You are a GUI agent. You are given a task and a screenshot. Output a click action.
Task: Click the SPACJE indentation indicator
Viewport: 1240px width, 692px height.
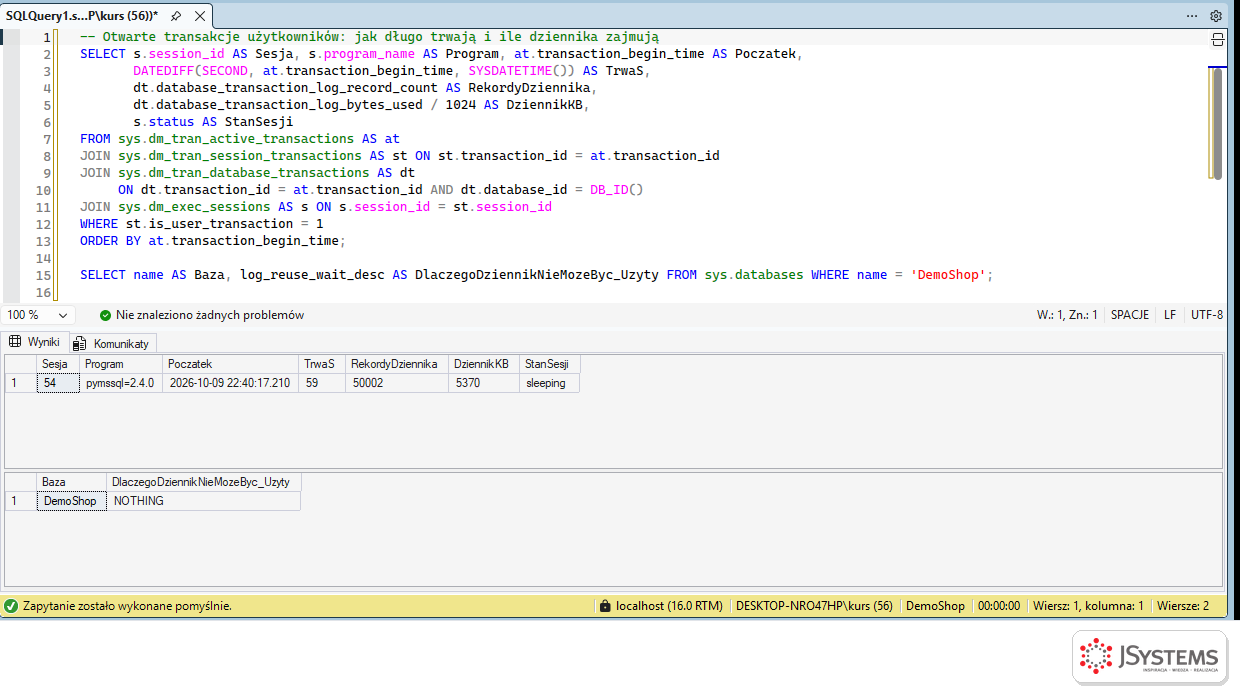coord(1130,315)
